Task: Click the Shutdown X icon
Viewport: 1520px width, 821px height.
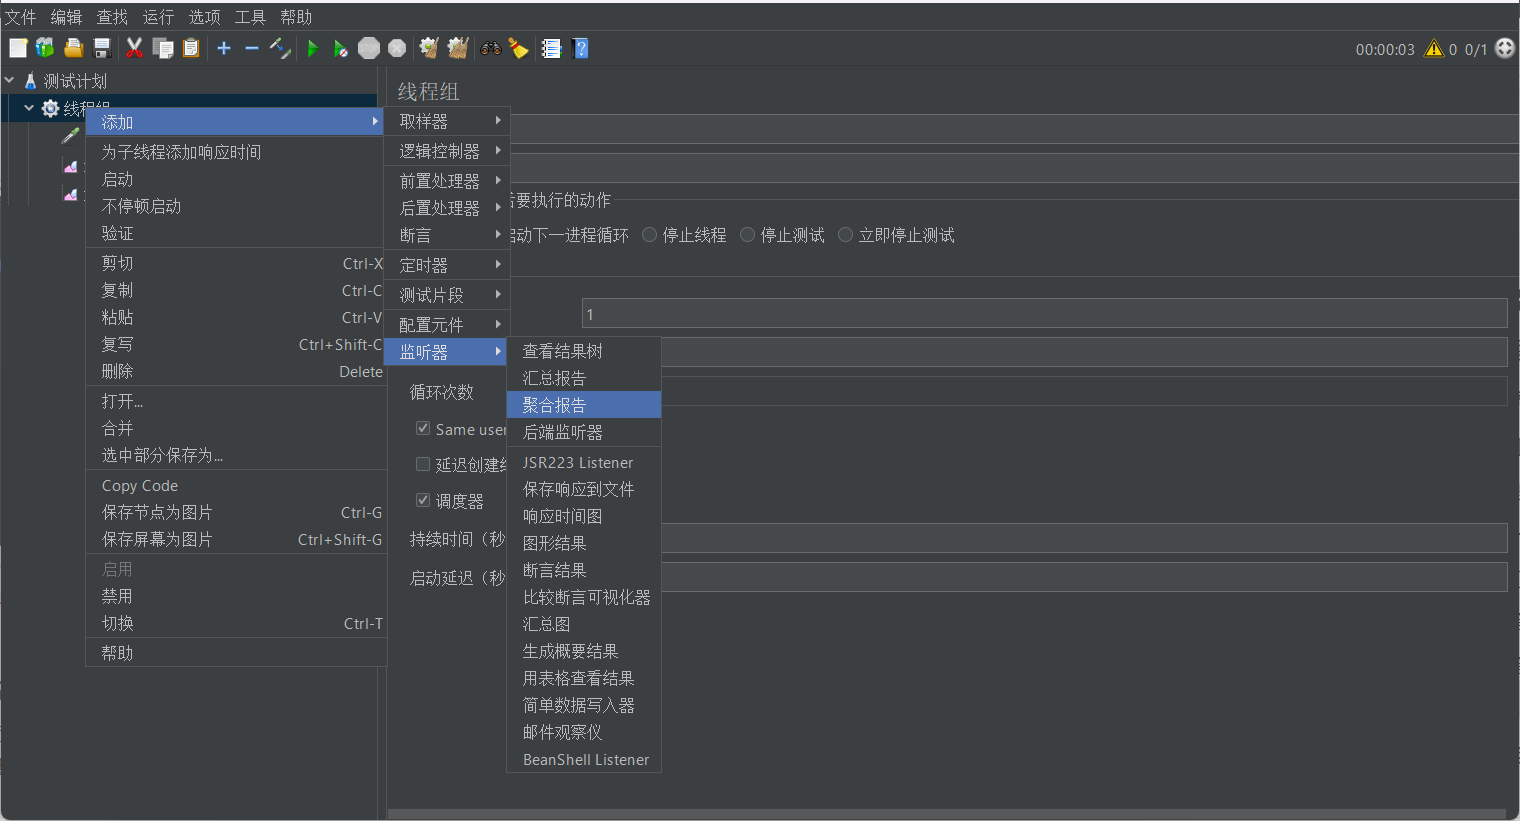Action: coord(397,48)
